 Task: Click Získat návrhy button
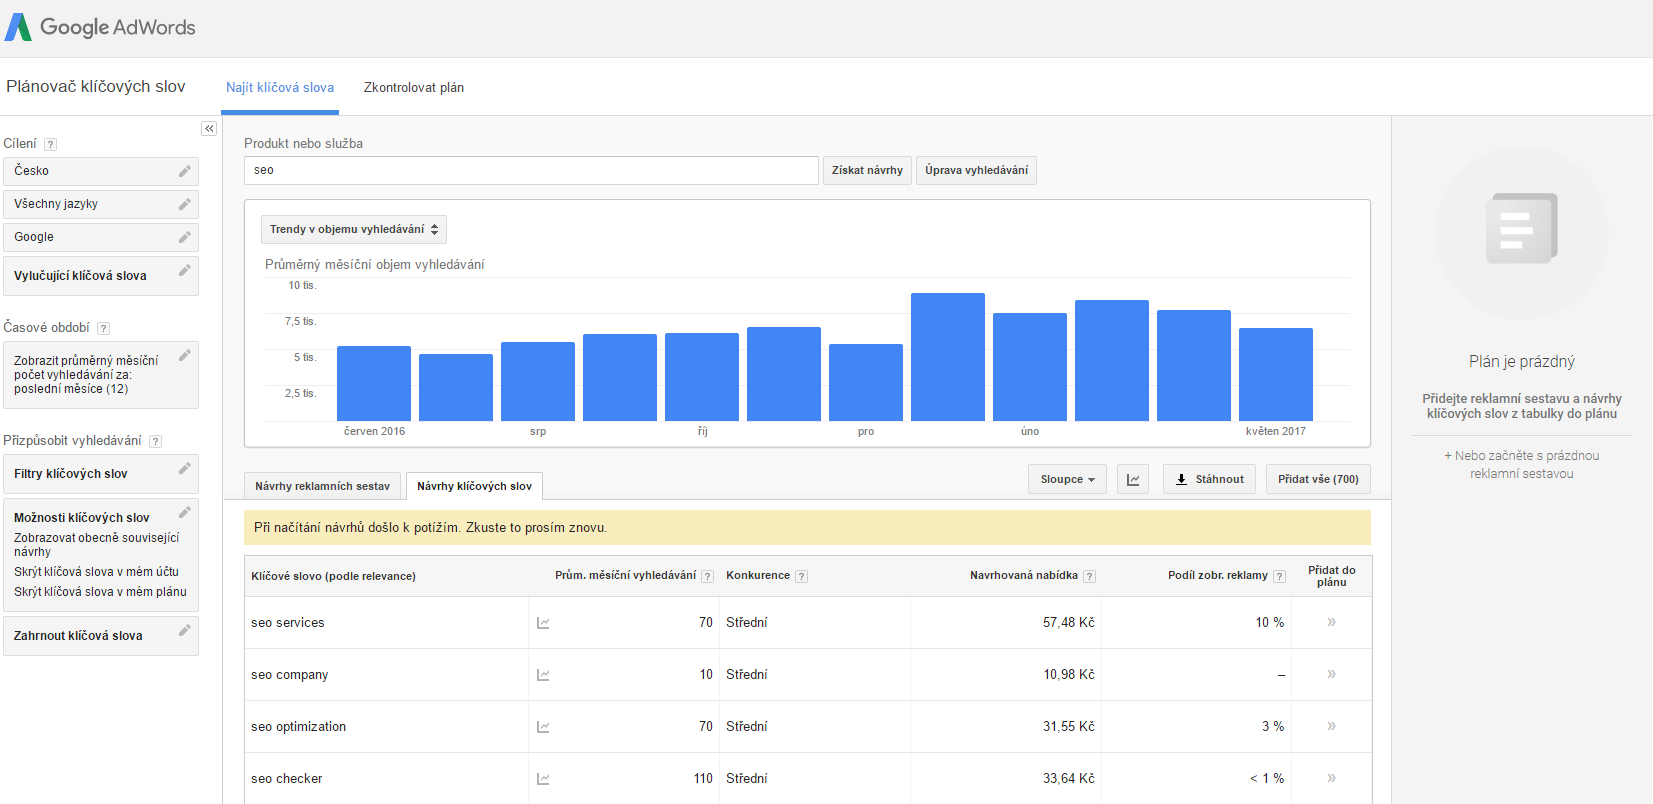click(867, 170)
